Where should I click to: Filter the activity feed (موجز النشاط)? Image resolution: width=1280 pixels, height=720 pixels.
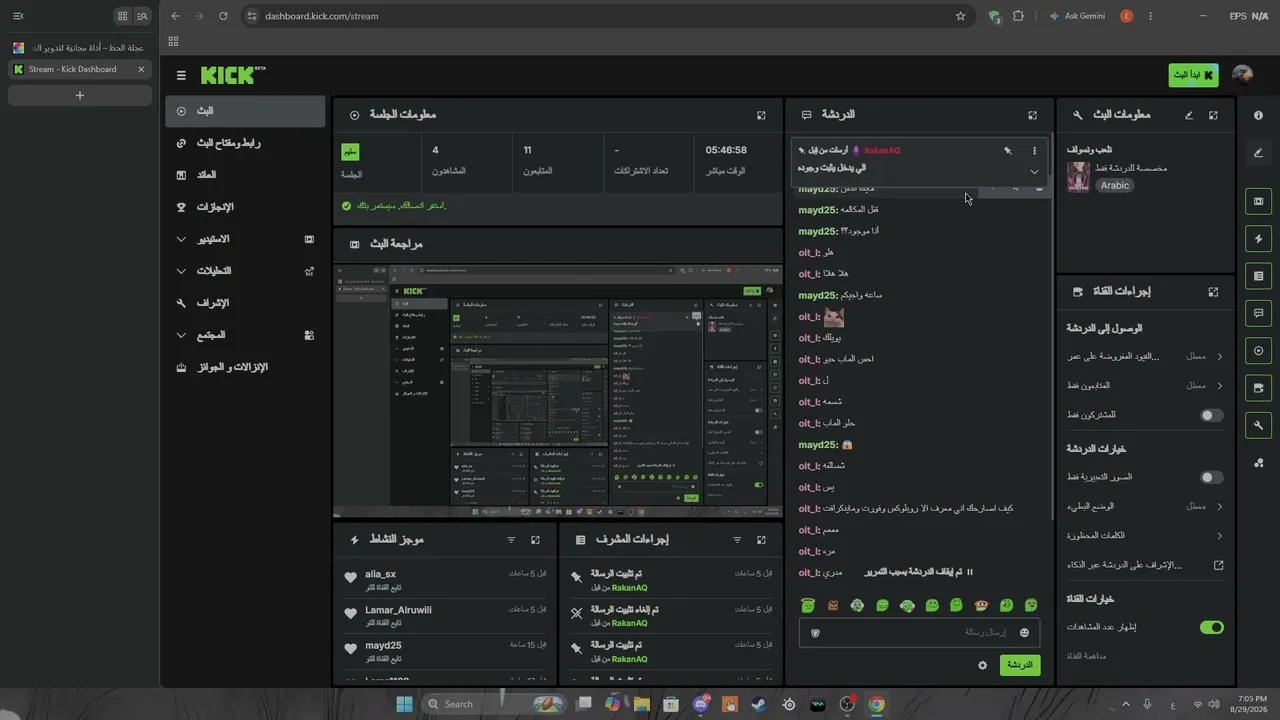click(x=511, y=540)
